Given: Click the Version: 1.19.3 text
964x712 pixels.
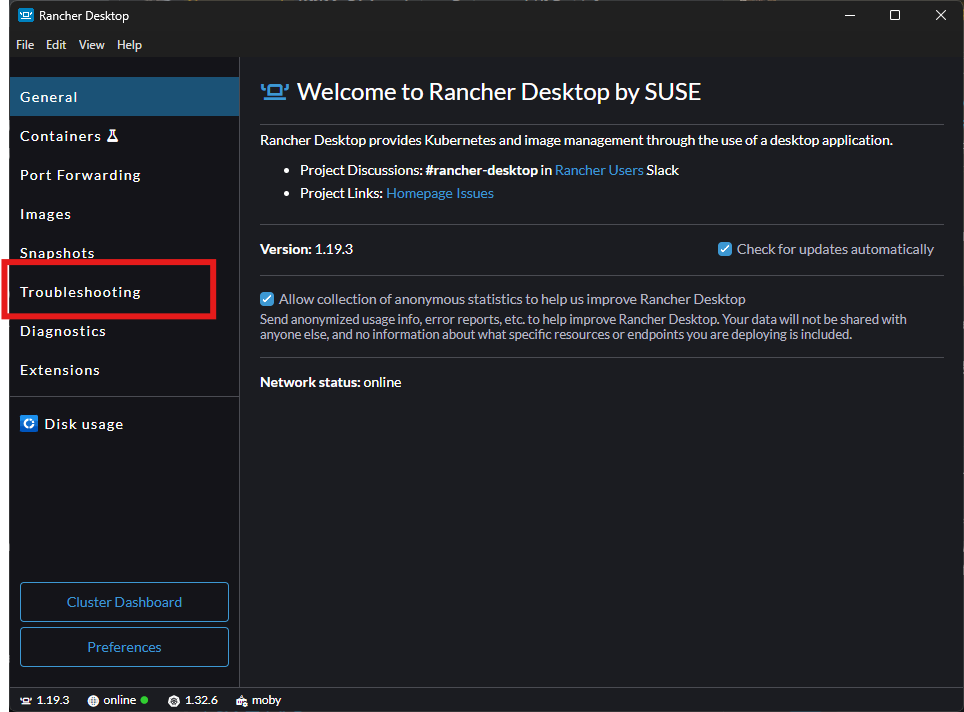Looking at the screenshot, I should point(306,249).
